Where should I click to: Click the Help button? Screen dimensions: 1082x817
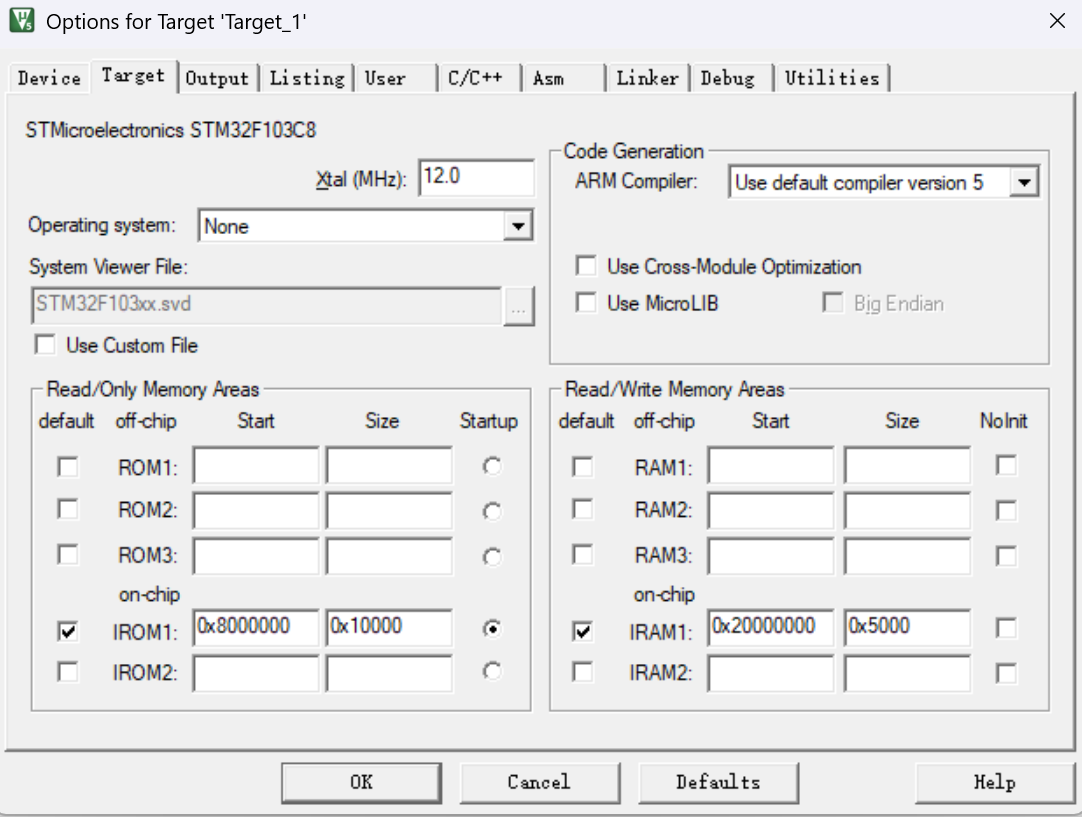pyautogui.click(x=994, y=782)
